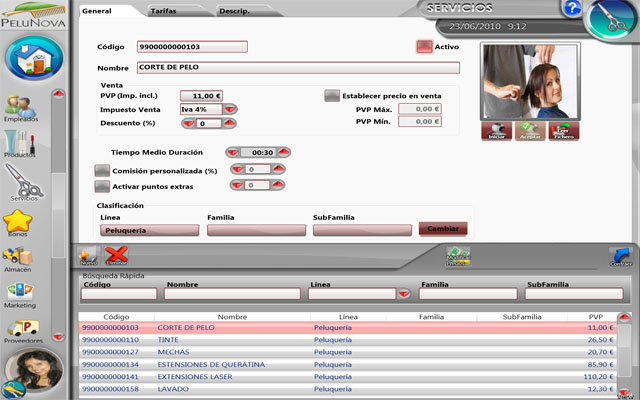Collapse the panel with Contraer blue arrow

pos(620,257)
